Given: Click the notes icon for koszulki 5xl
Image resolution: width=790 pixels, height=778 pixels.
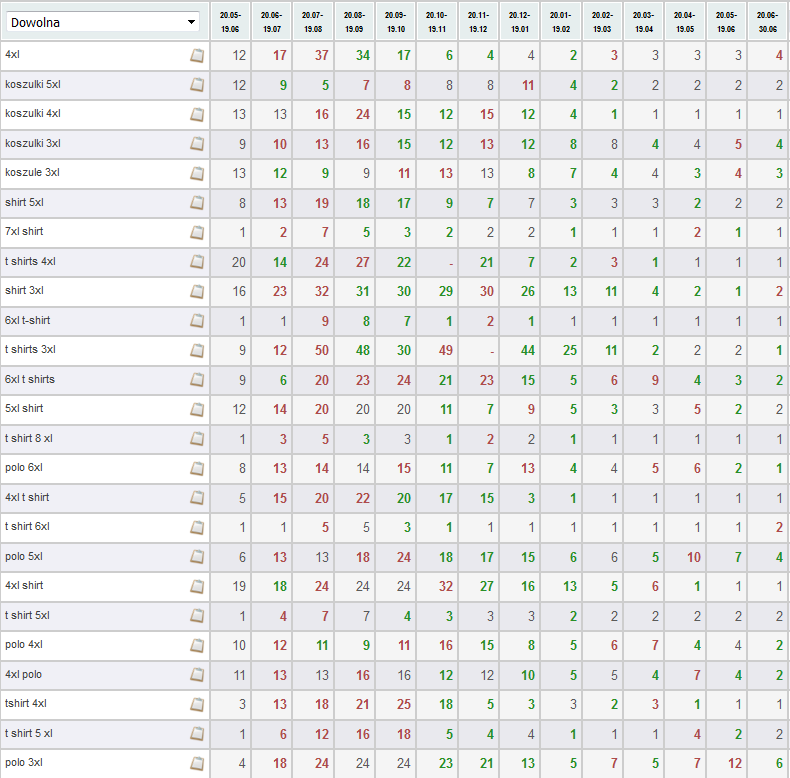Looking at the screenshot, I should click(x=197, y=85).
